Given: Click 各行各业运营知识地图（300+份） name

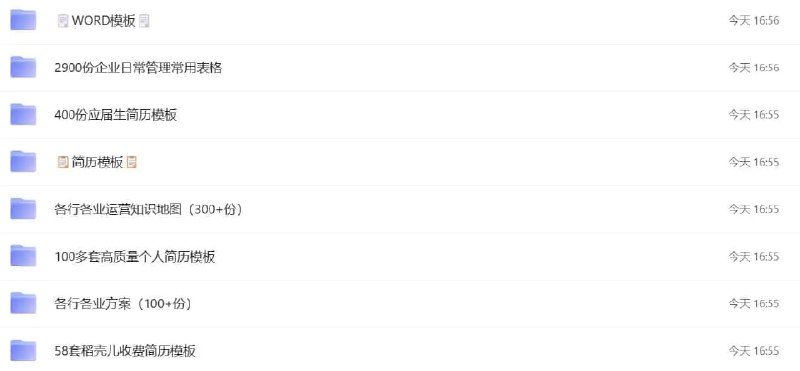Looking at the screenshot, I should point(148,209).
